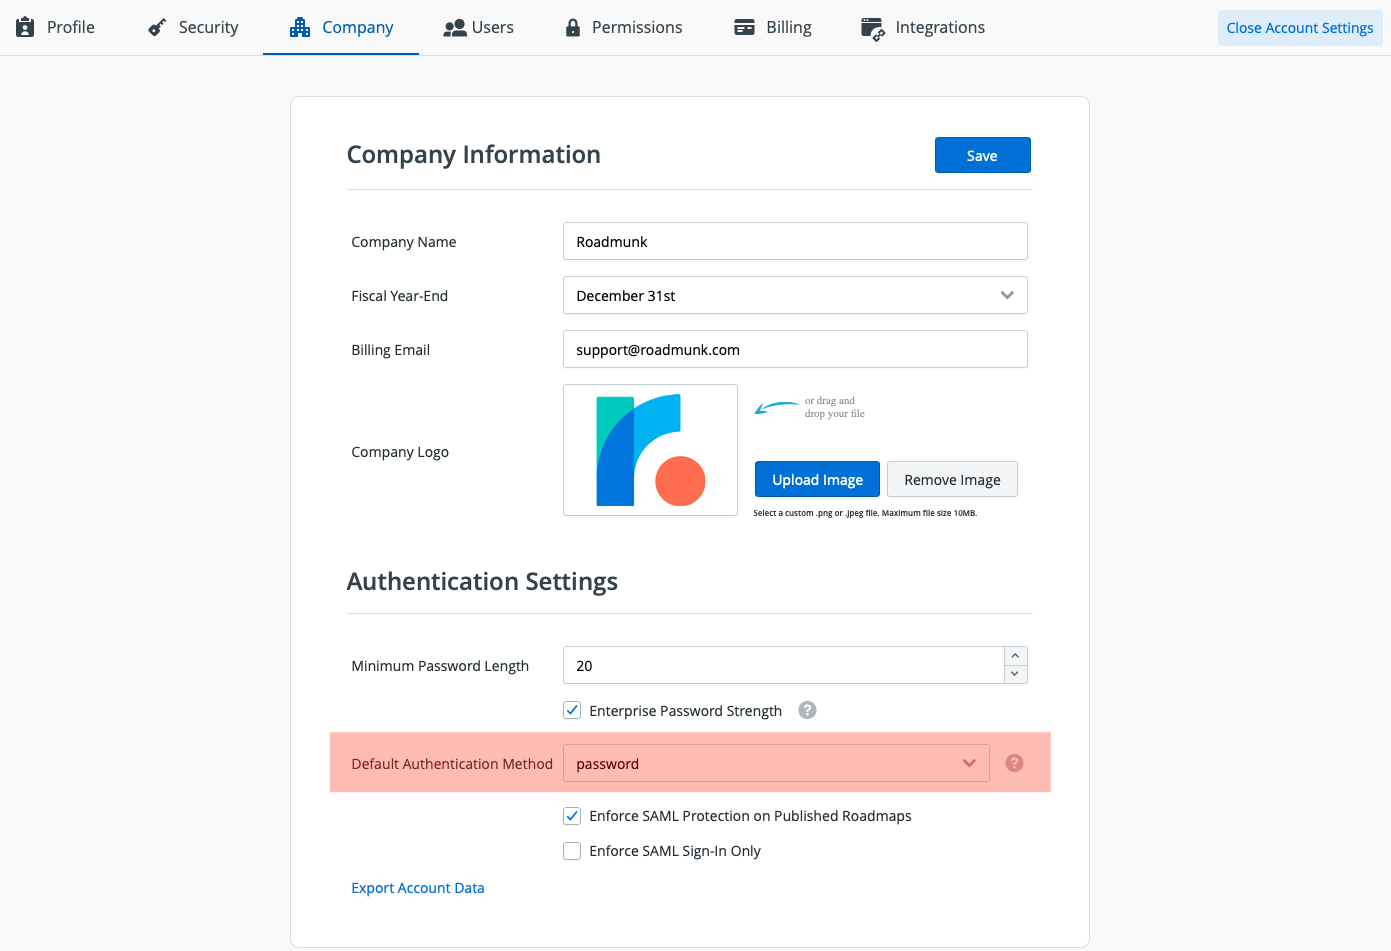Click the Billing card icon

tap(745, 27)
